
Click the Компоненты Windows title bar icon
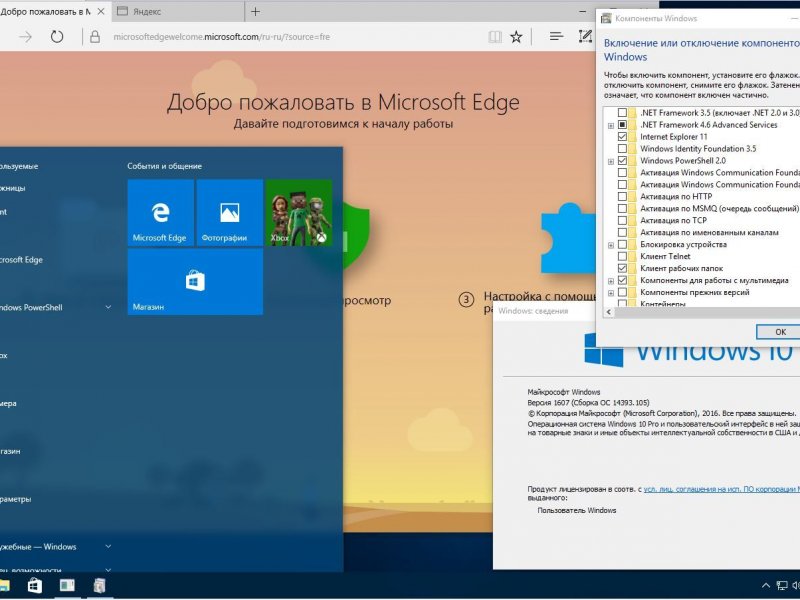pyautogui.click(x=606, y=18)
